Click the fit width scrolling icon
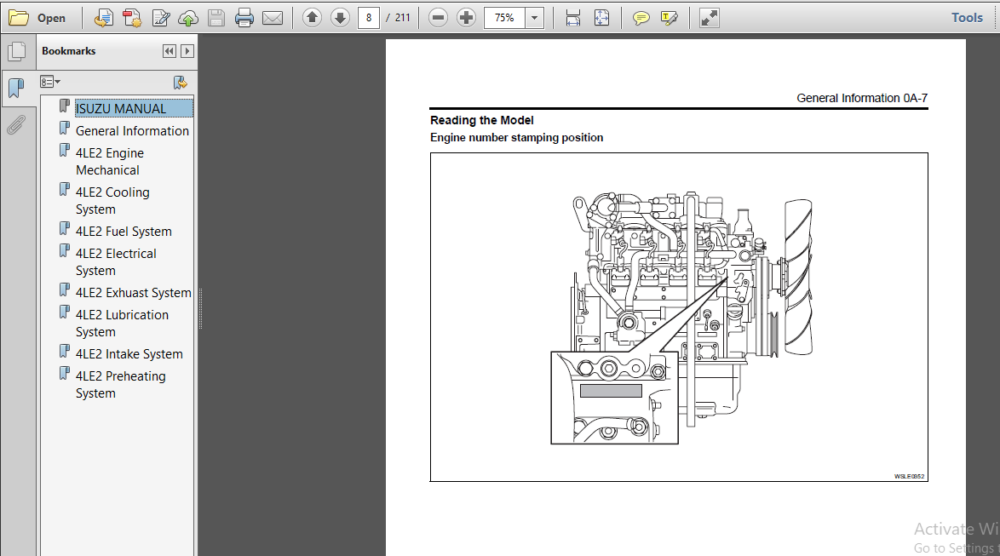 click(573, 18)
